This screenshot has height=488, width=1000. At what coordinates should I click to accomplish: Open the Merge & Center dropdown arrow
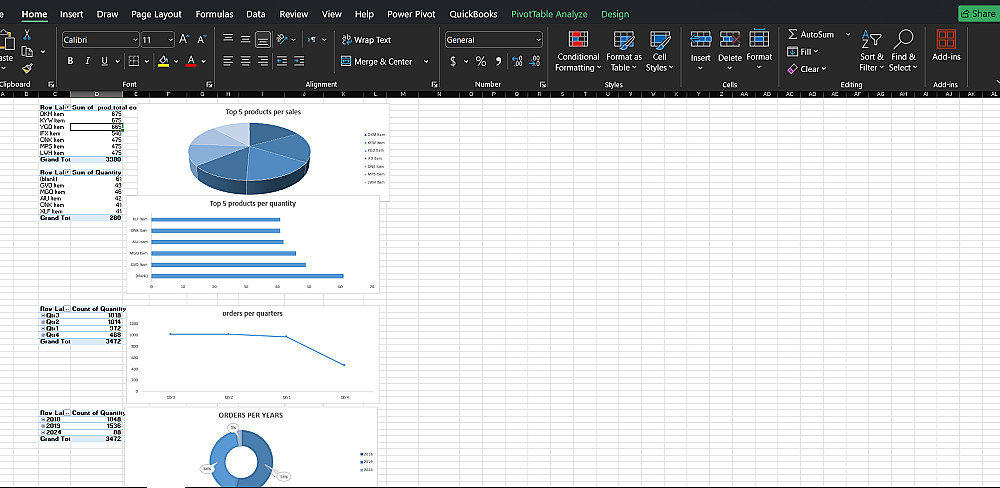point(426,62)
